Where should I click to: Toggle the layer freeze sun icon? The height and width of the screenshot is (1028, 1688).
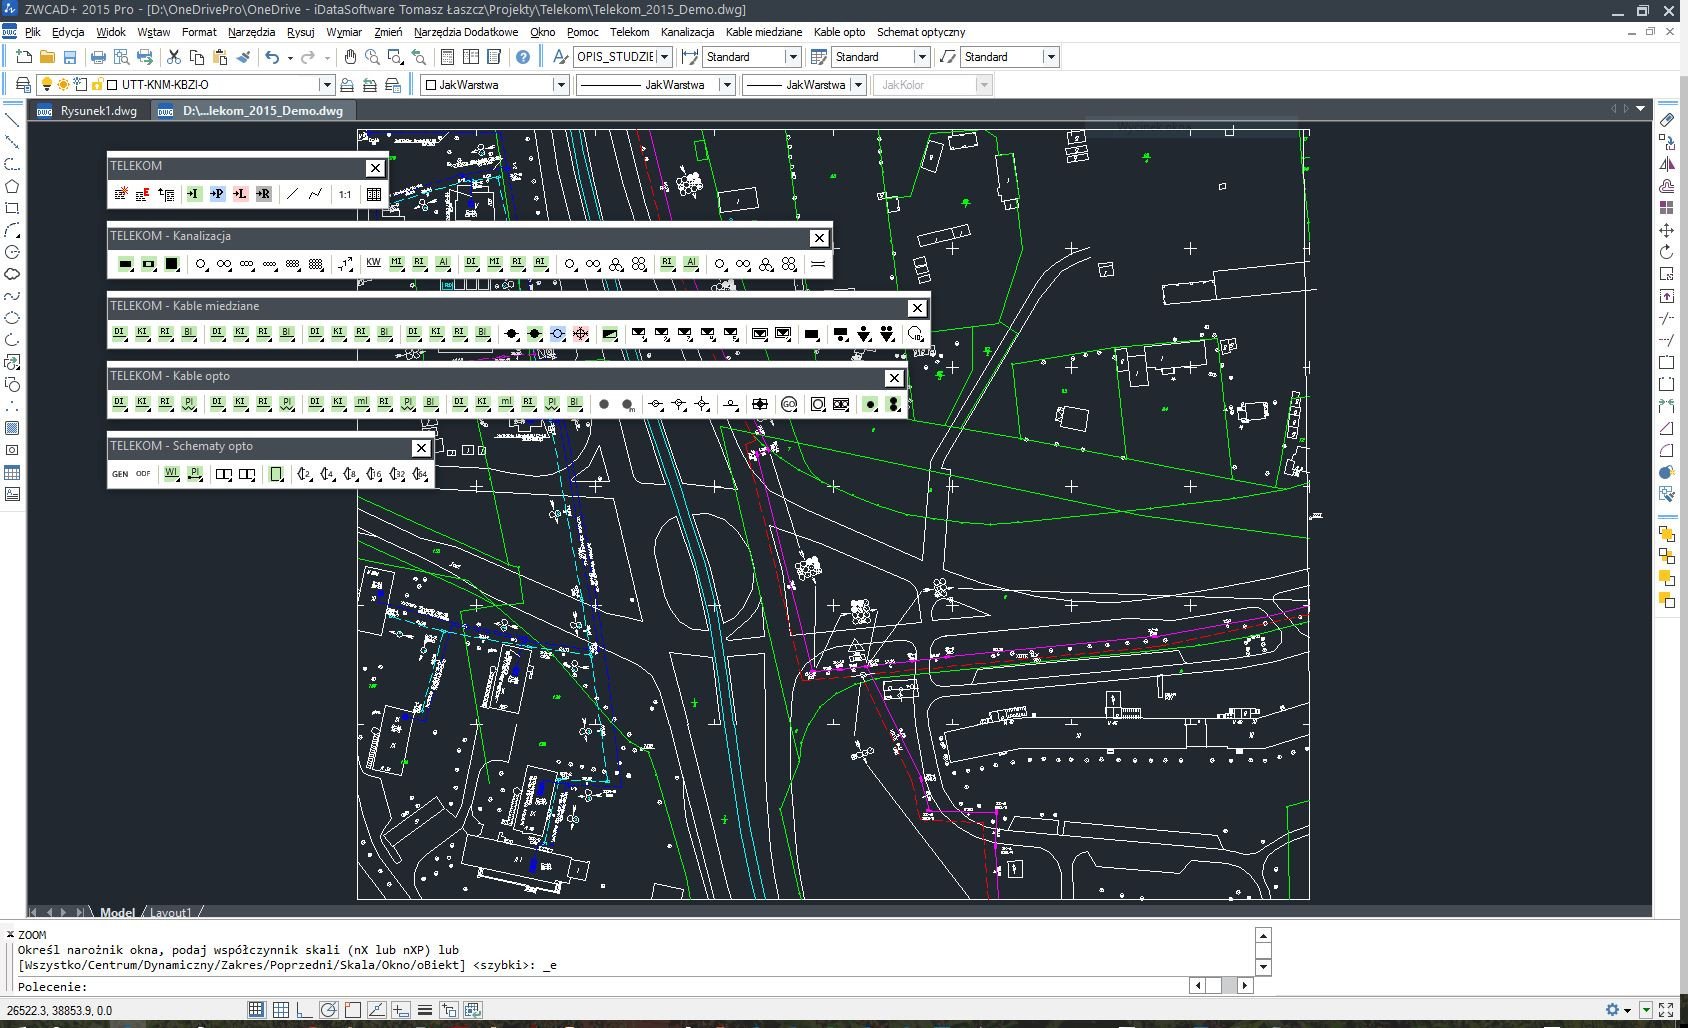click(x=63, y=85)
